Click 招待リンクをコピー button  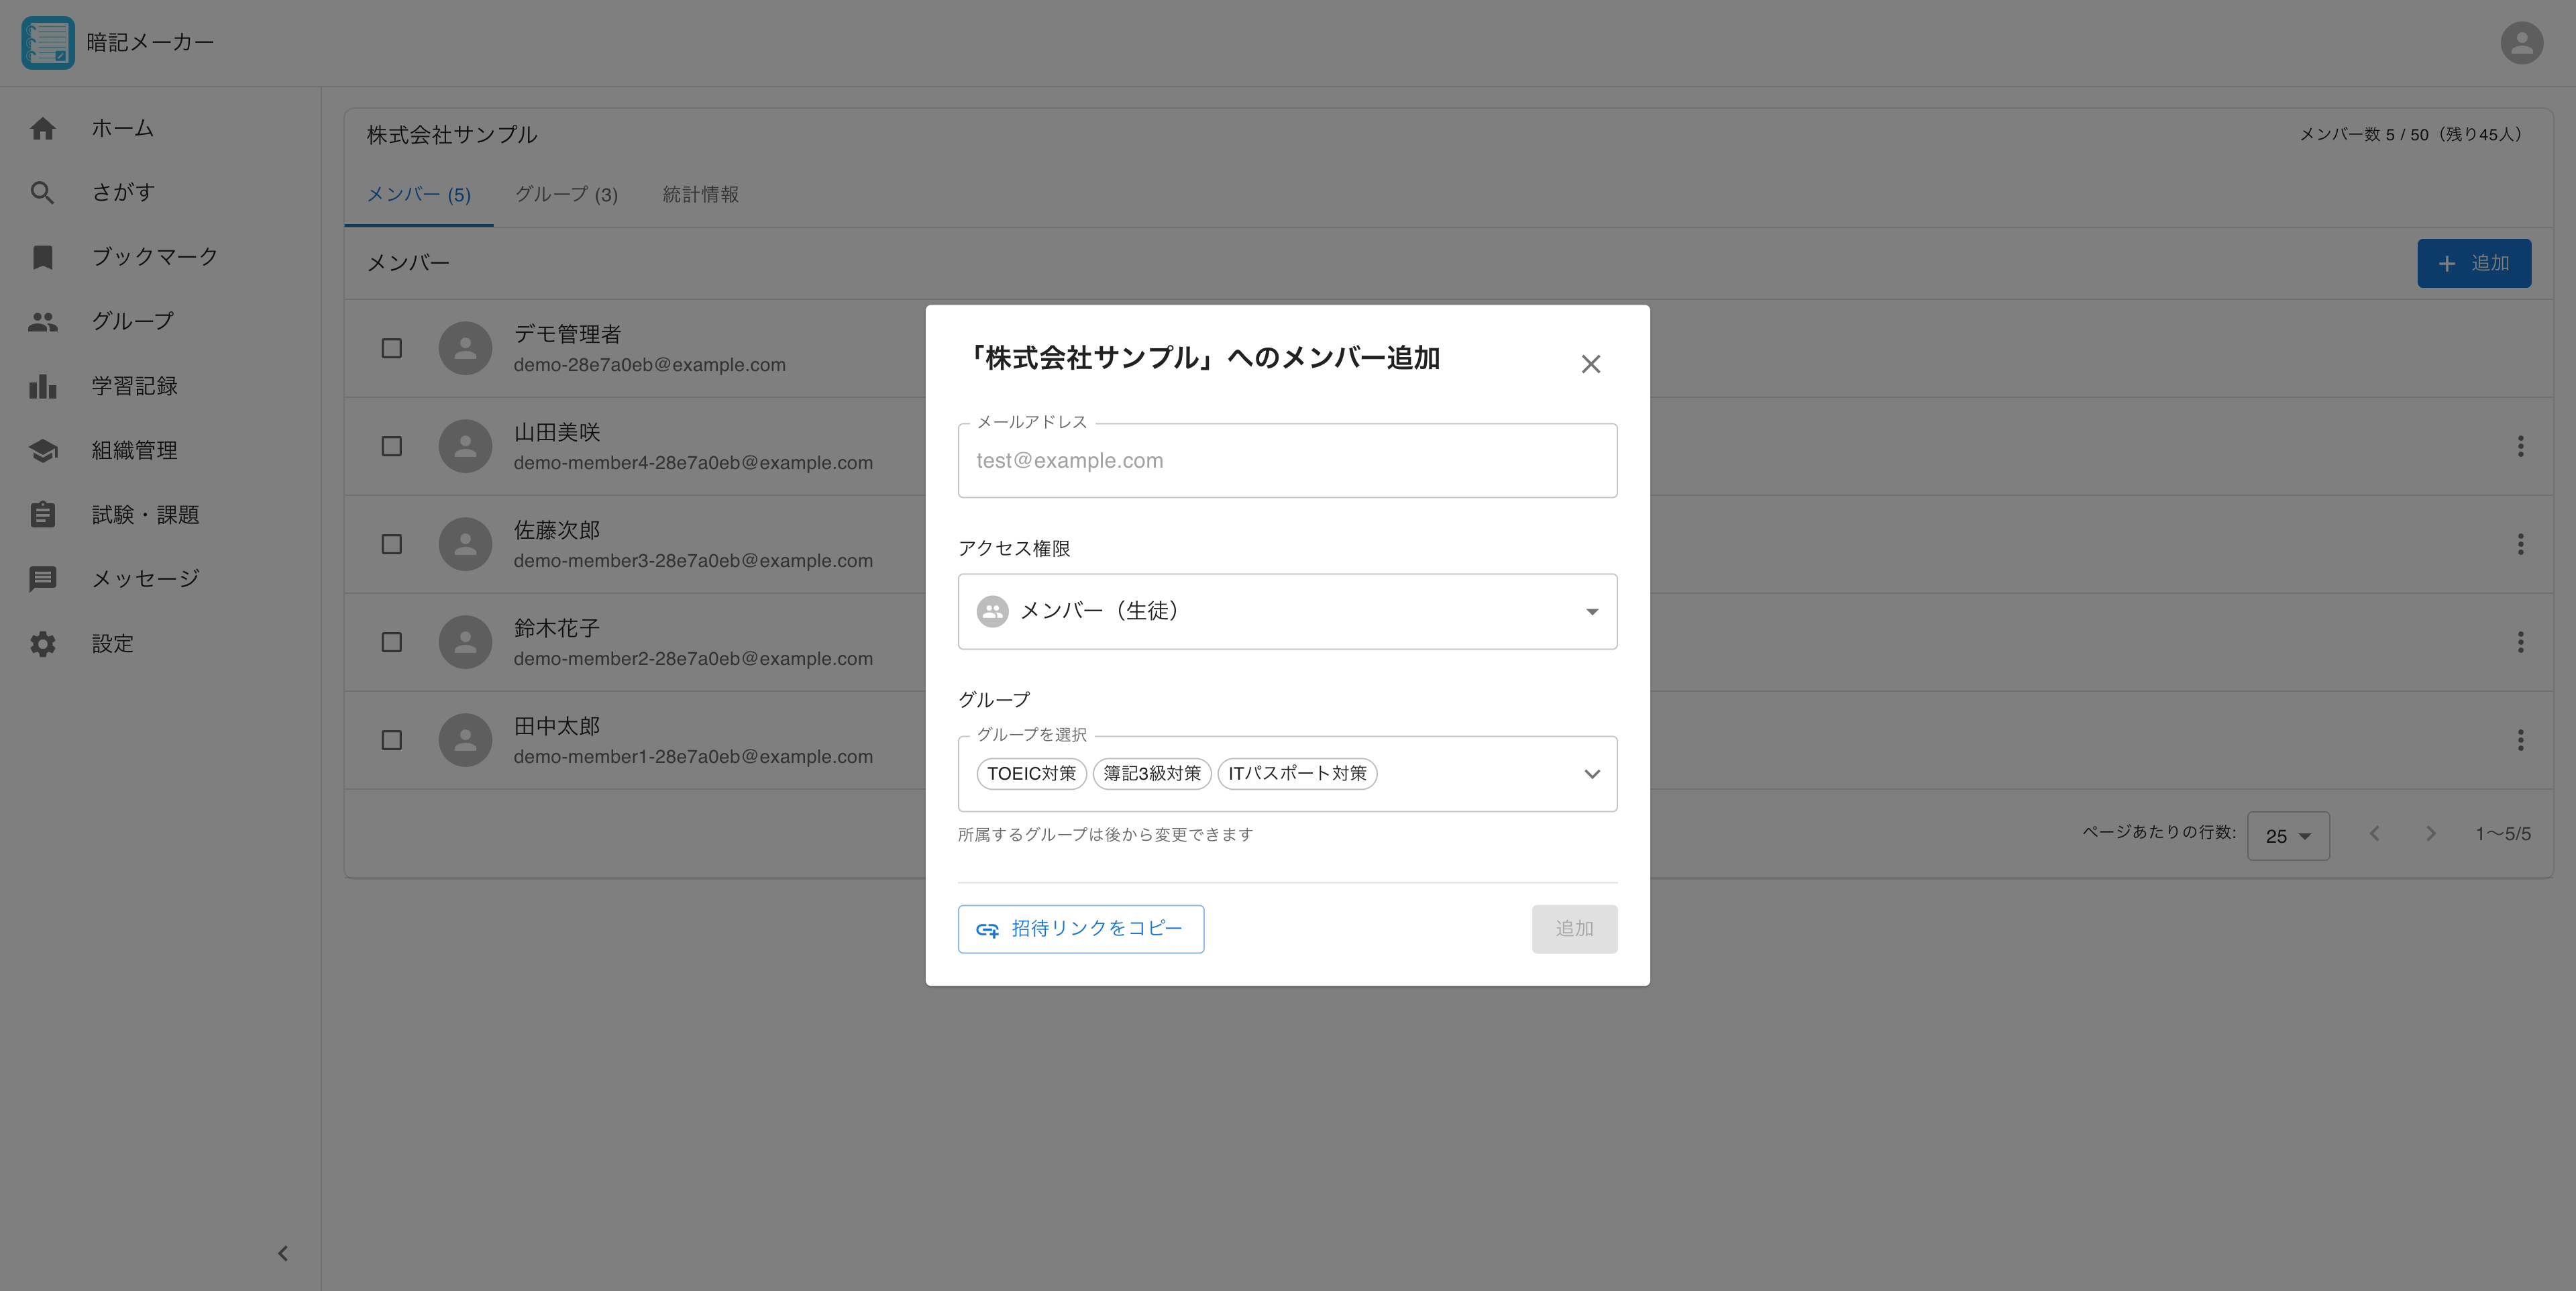pos(1080,929)
